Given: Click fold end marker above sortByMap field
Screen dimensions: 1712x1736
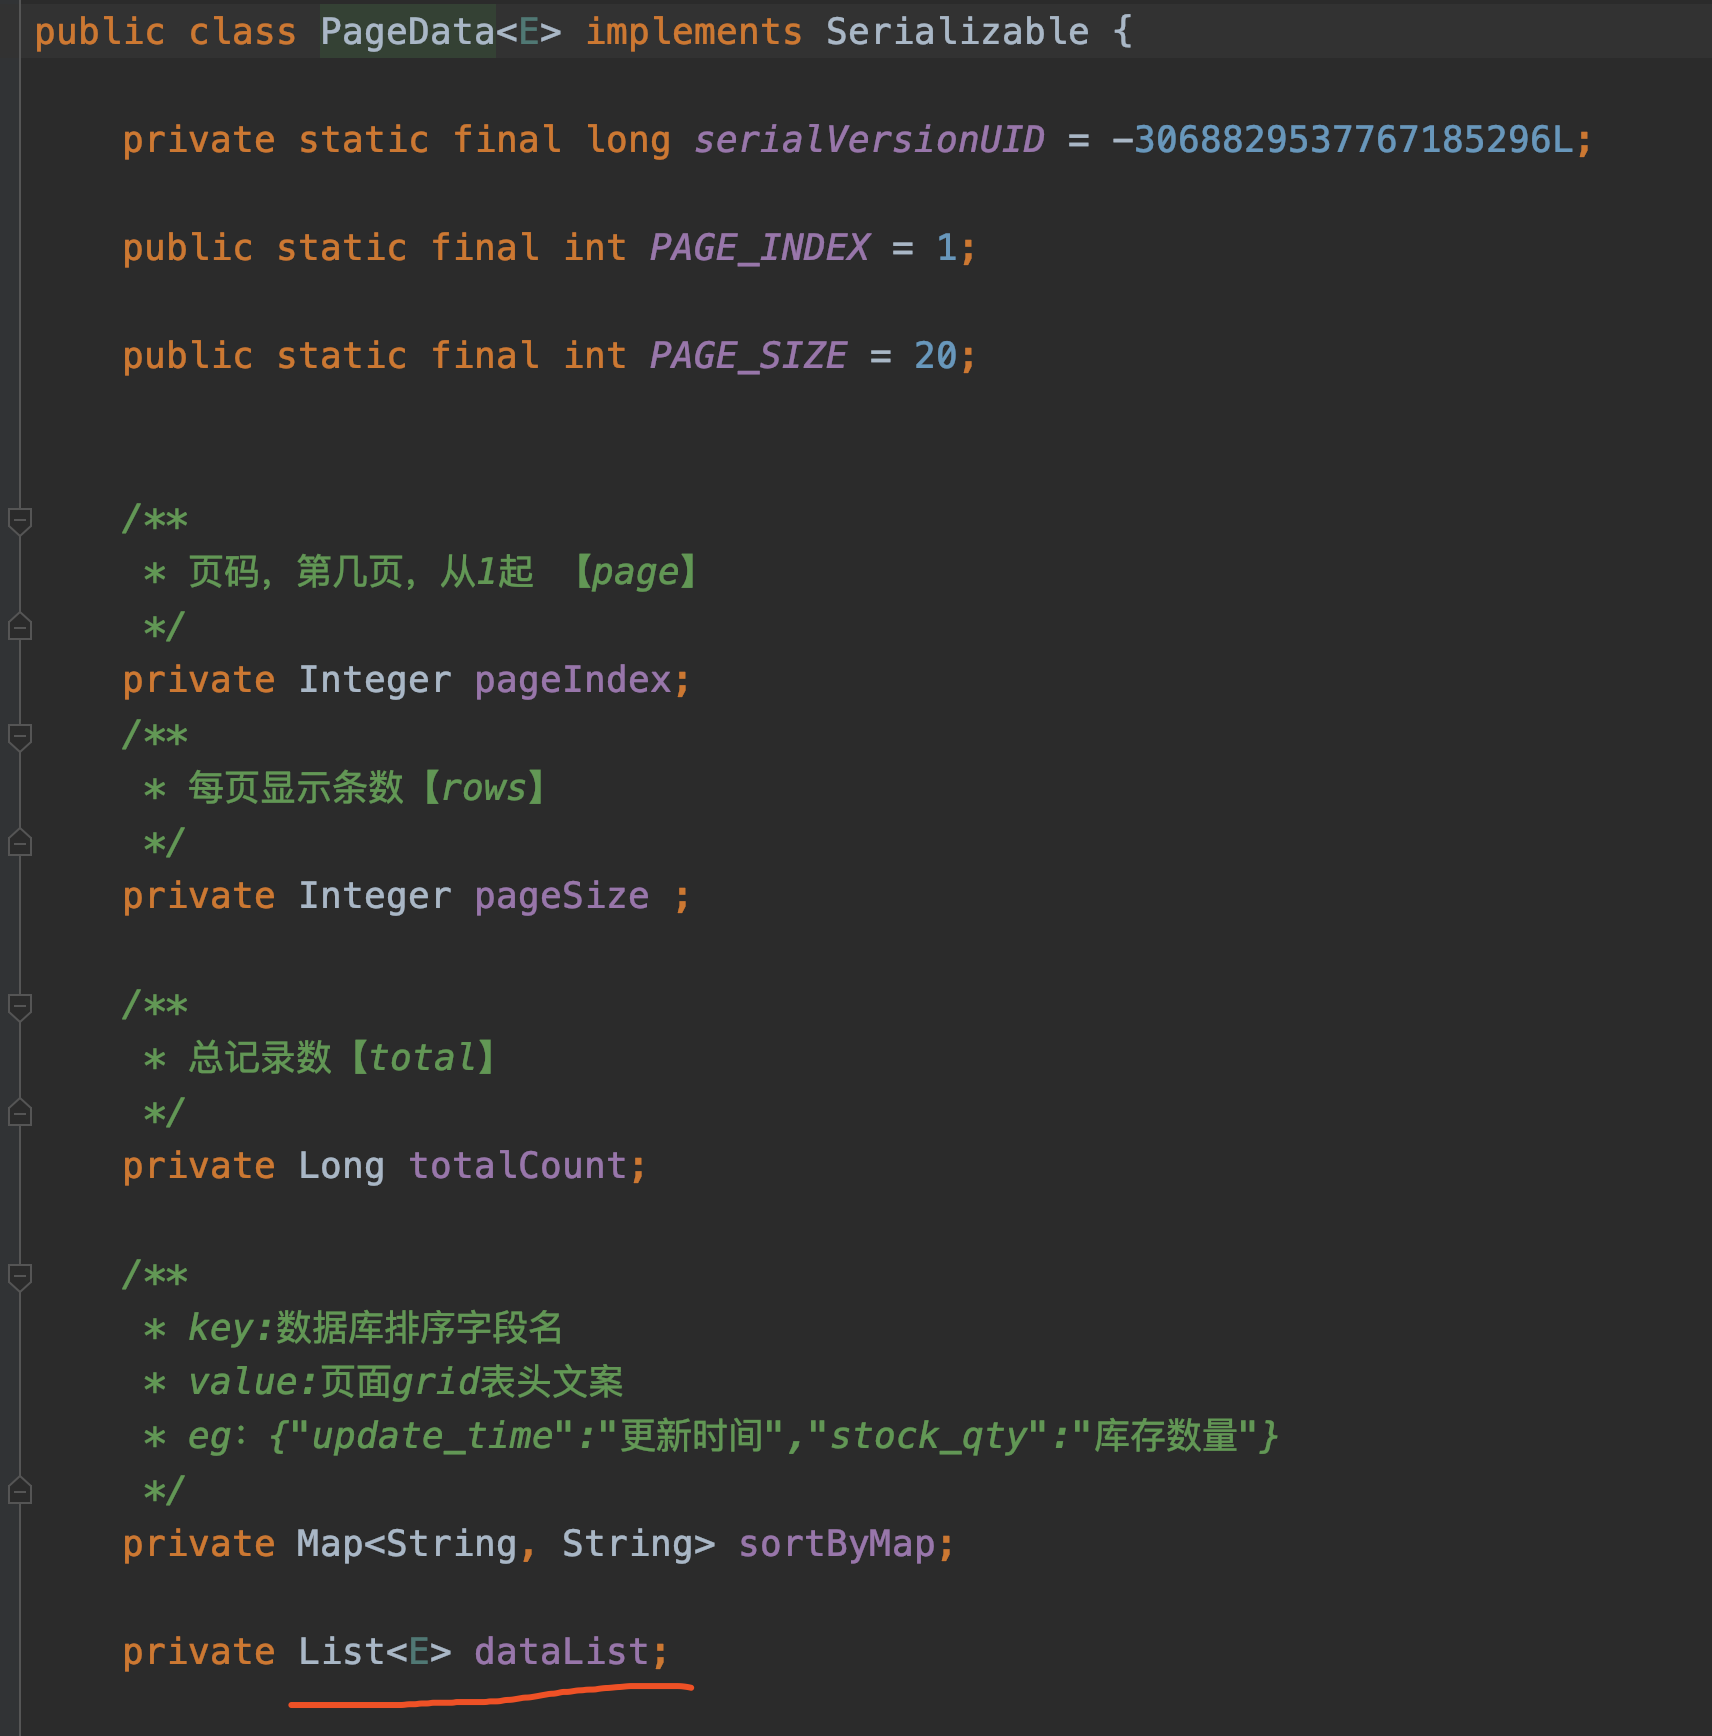Looking at the screenshot, I should [19, 1491].
